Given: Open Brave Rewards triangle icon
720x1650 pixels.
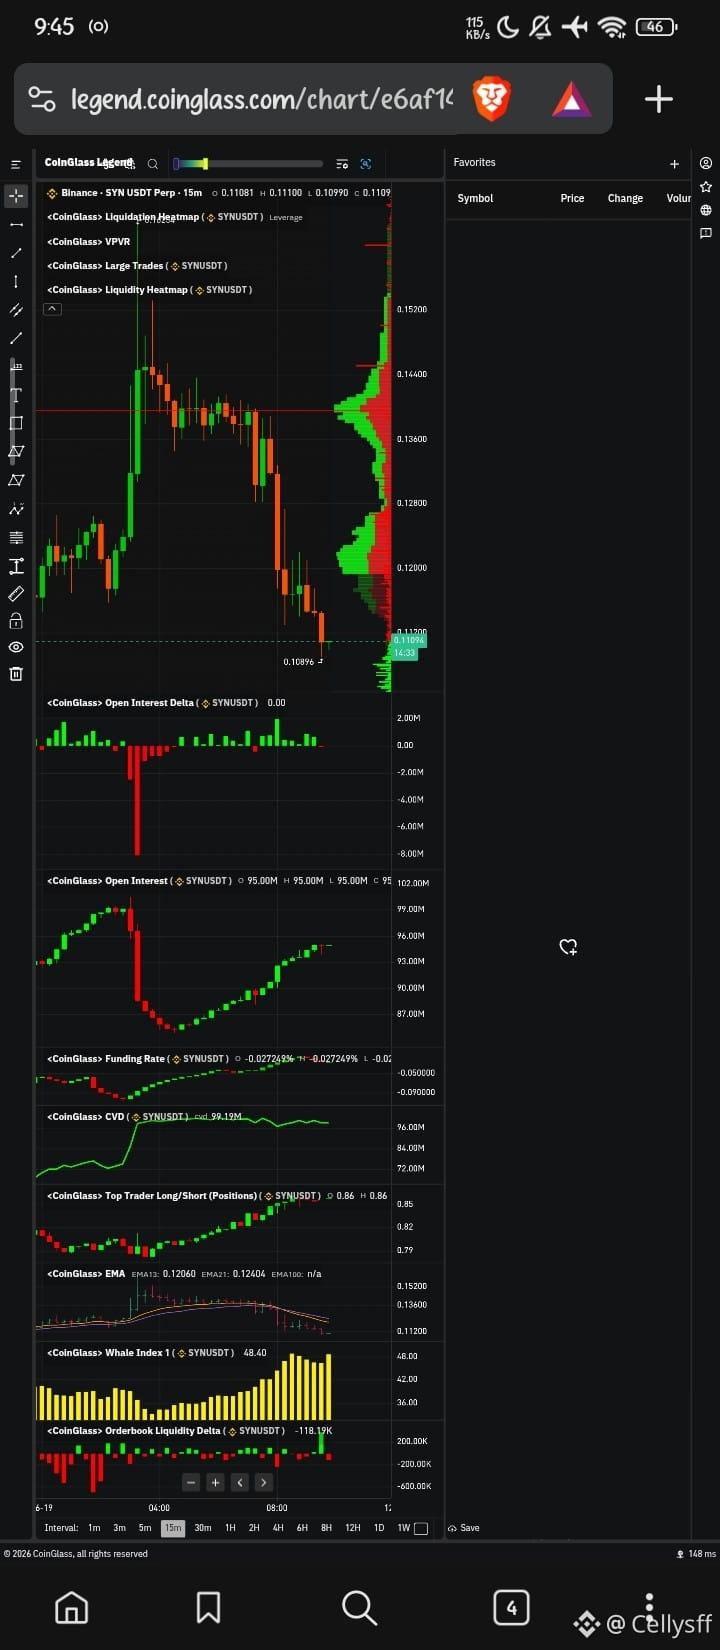Looking at the screenshot, I should pos(571,99).
